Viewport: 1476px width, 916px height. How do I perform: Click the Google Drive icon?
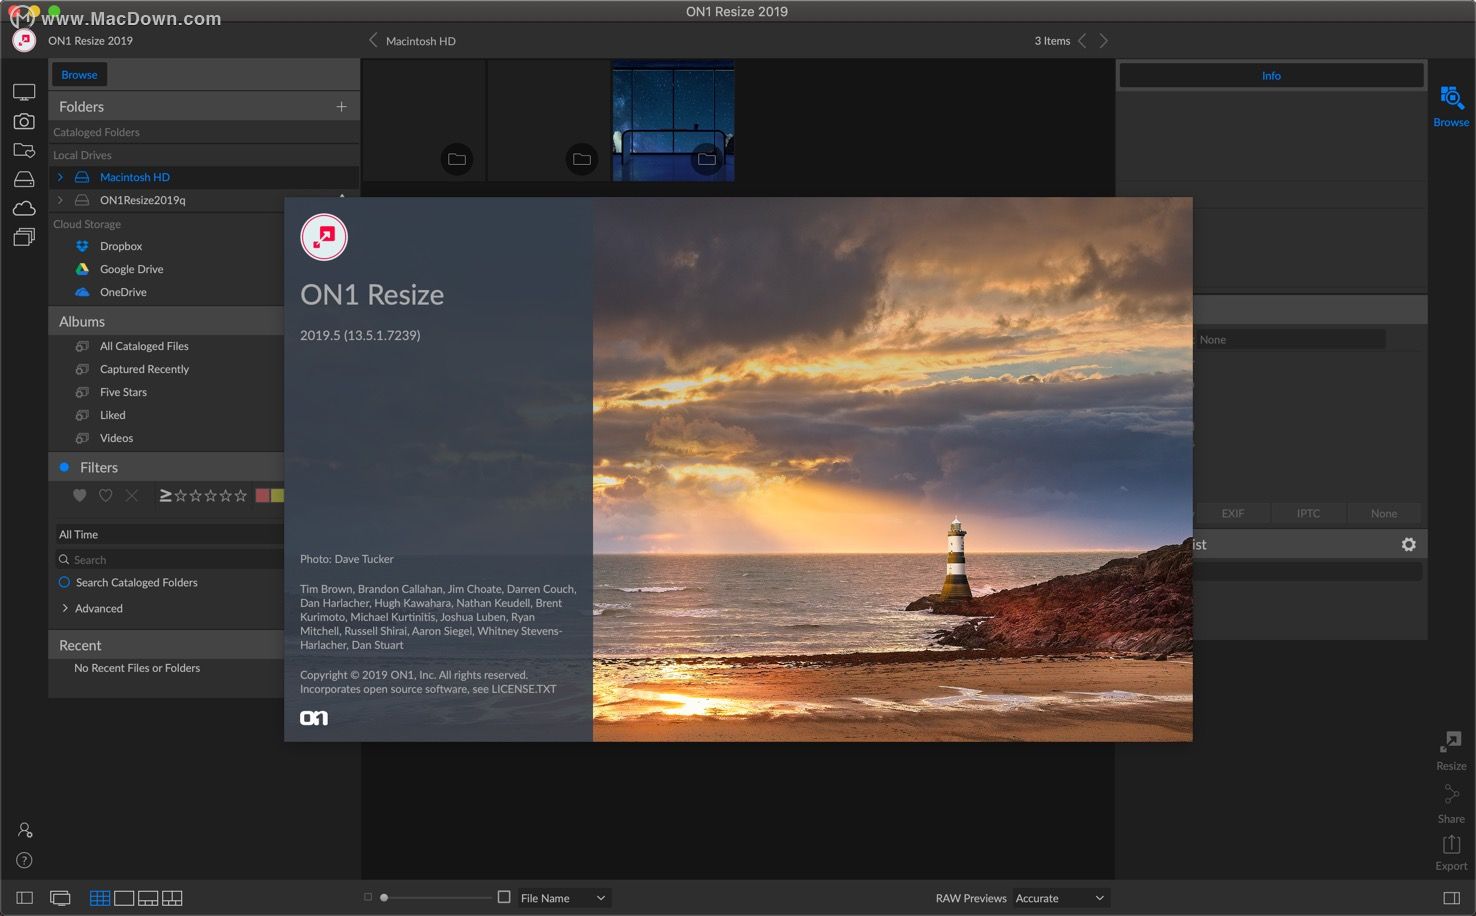pos(82,269)
